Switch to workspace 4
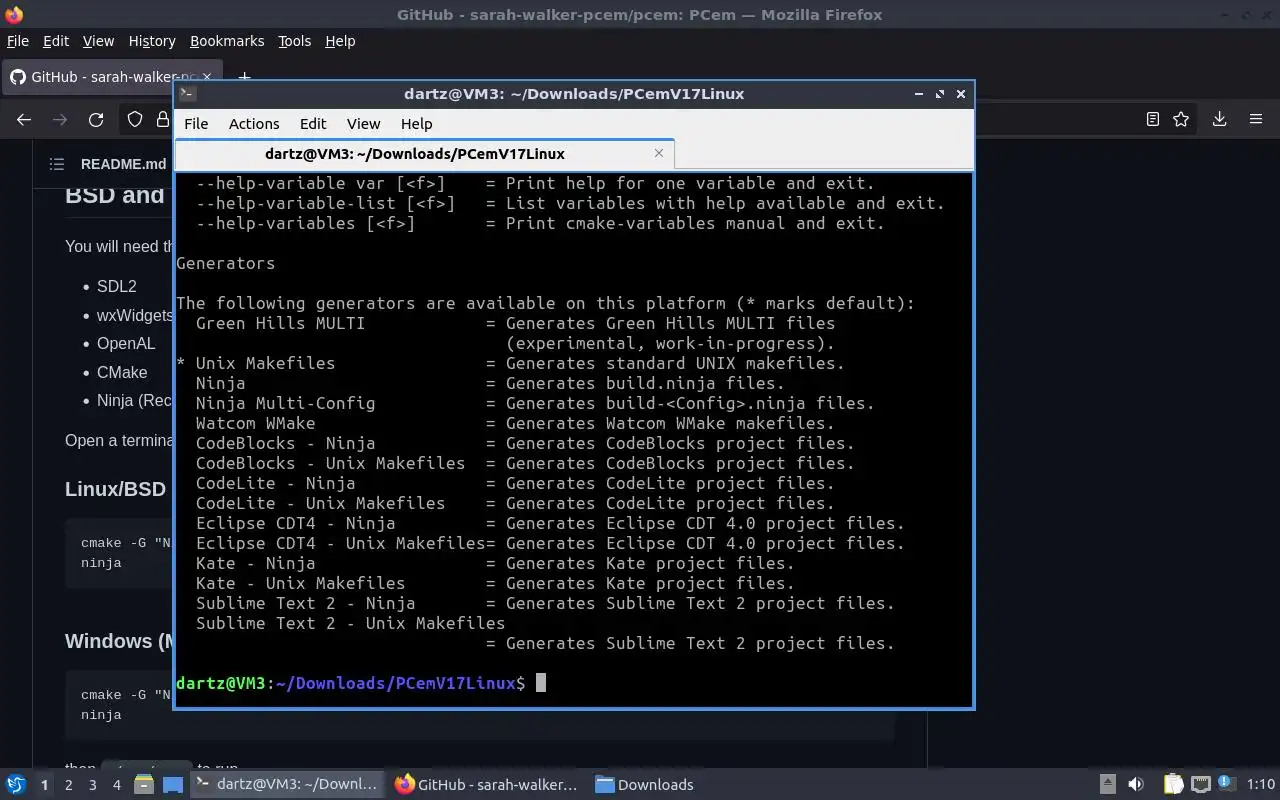This screenshot has height=800, width=1280. click(x=116, y=785)
